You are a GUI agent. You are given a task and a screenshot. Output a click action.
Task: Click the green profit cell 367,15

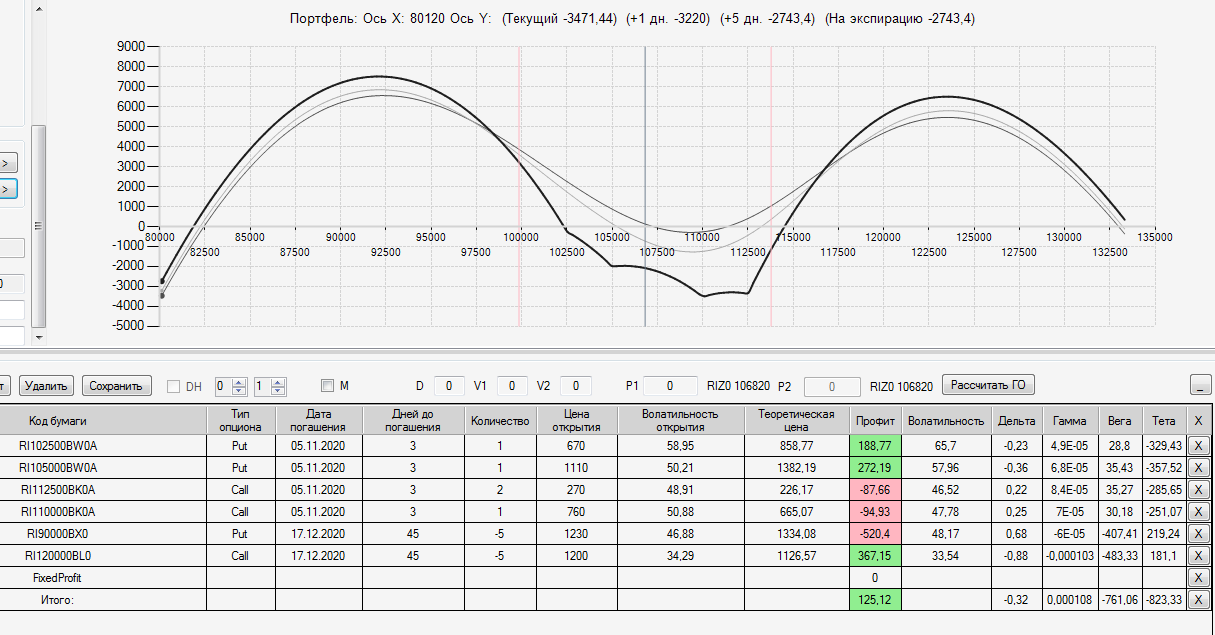(875, 556)
